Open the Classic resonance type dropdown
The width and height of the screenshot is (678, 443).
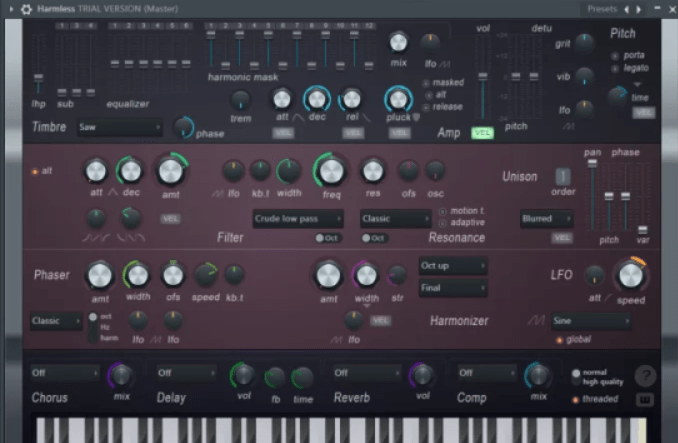click(395, 219)
